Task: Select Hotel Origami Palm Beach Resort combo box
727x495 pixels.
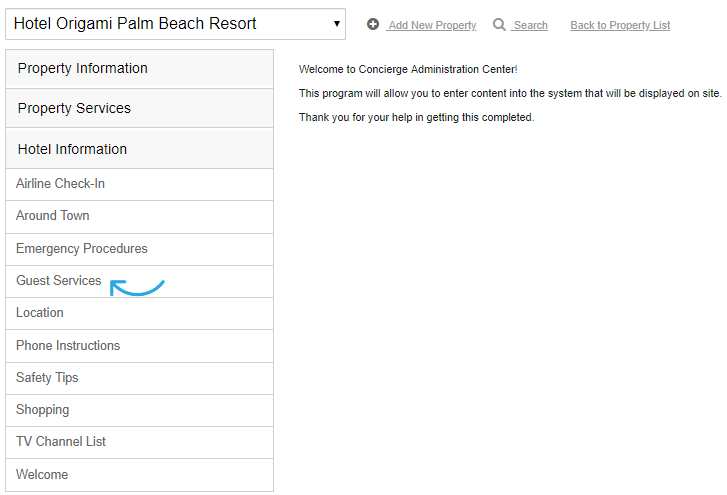Action: [175, 24]
